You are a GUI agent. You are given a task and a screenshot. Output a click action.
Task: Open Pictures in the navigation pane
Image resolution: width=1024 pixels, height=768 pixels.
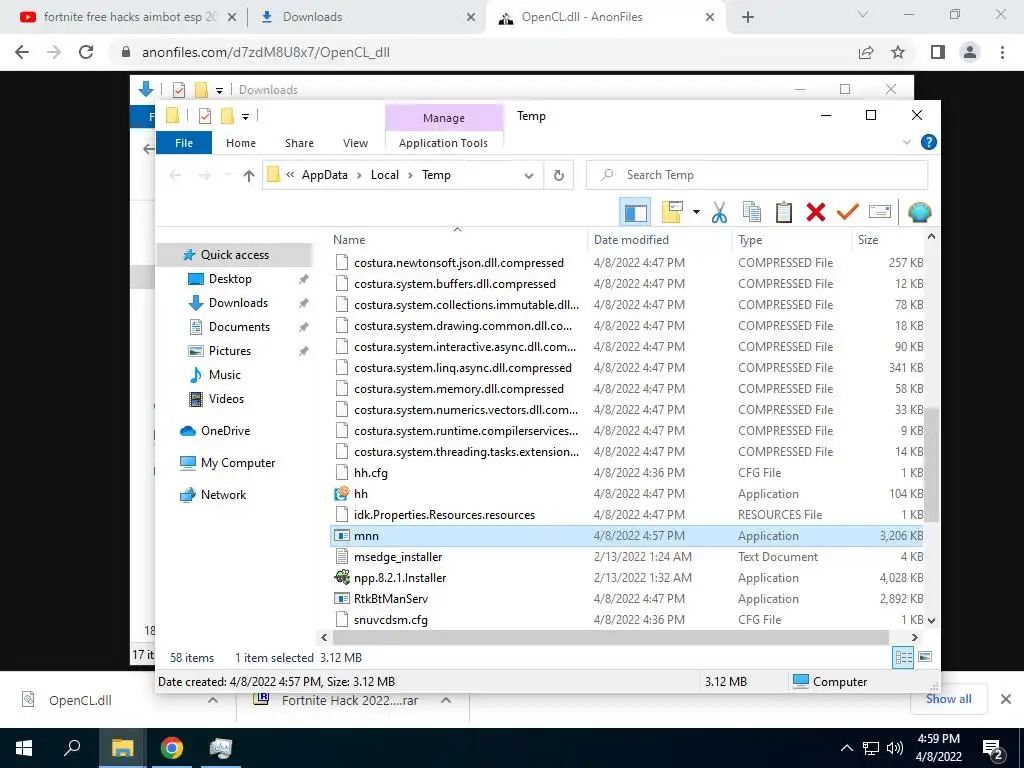pyautogui.click(x=229, y=351)
